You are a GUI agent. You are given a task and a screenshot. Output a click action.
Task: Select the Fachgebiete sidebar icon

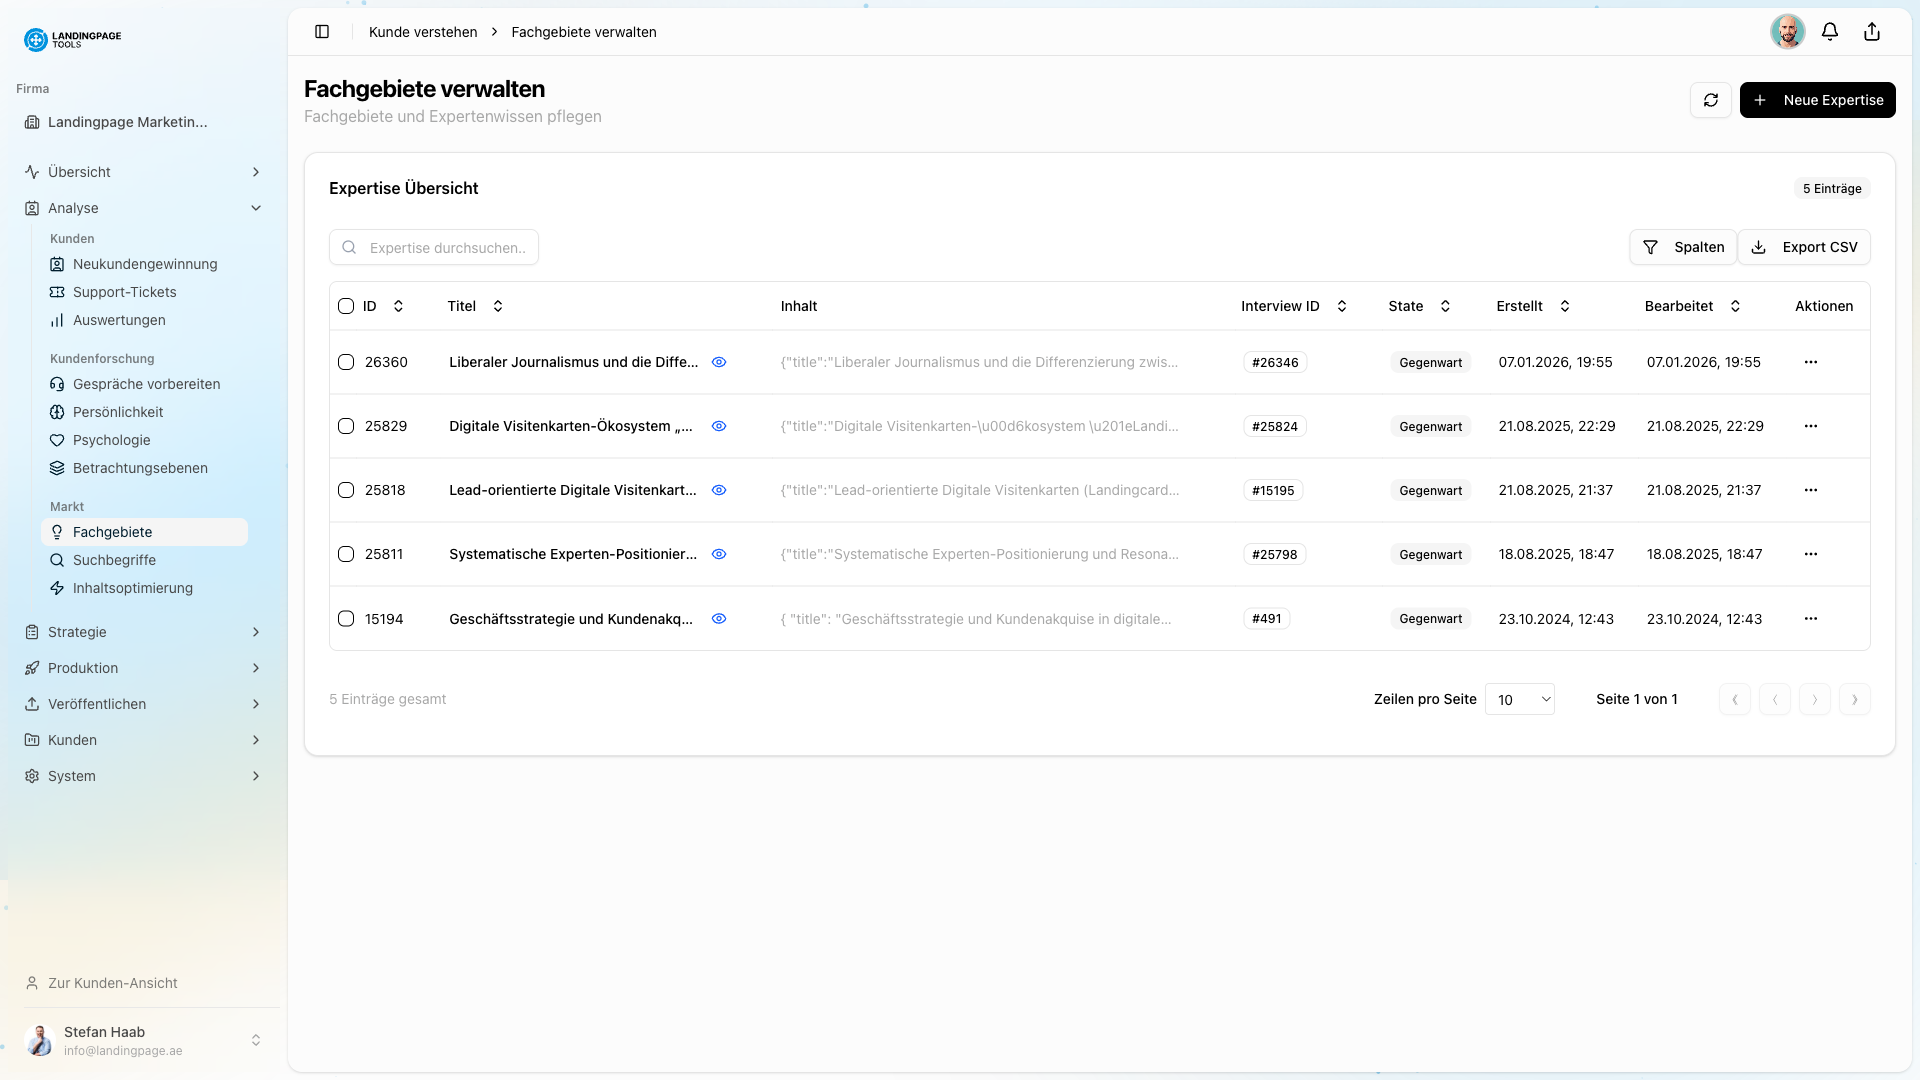tap(57, 532)
